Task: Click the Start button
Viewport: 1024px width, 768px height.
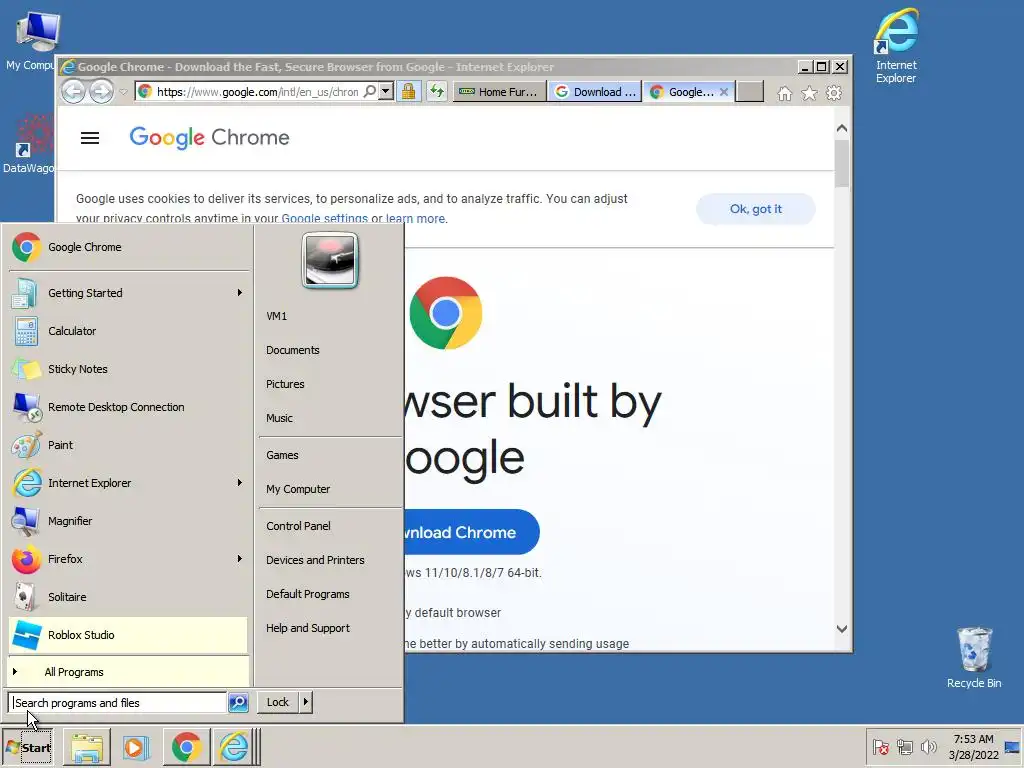Action: click(28, 748)
